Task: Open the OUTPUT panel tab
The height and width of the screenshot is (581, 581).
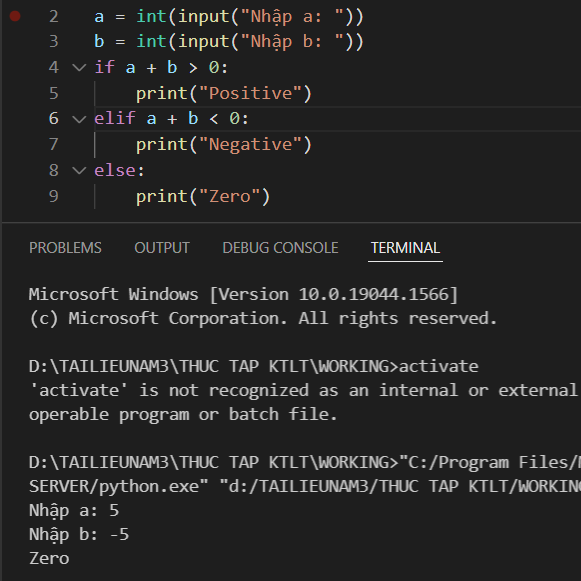Action: (x=162, y=248)
